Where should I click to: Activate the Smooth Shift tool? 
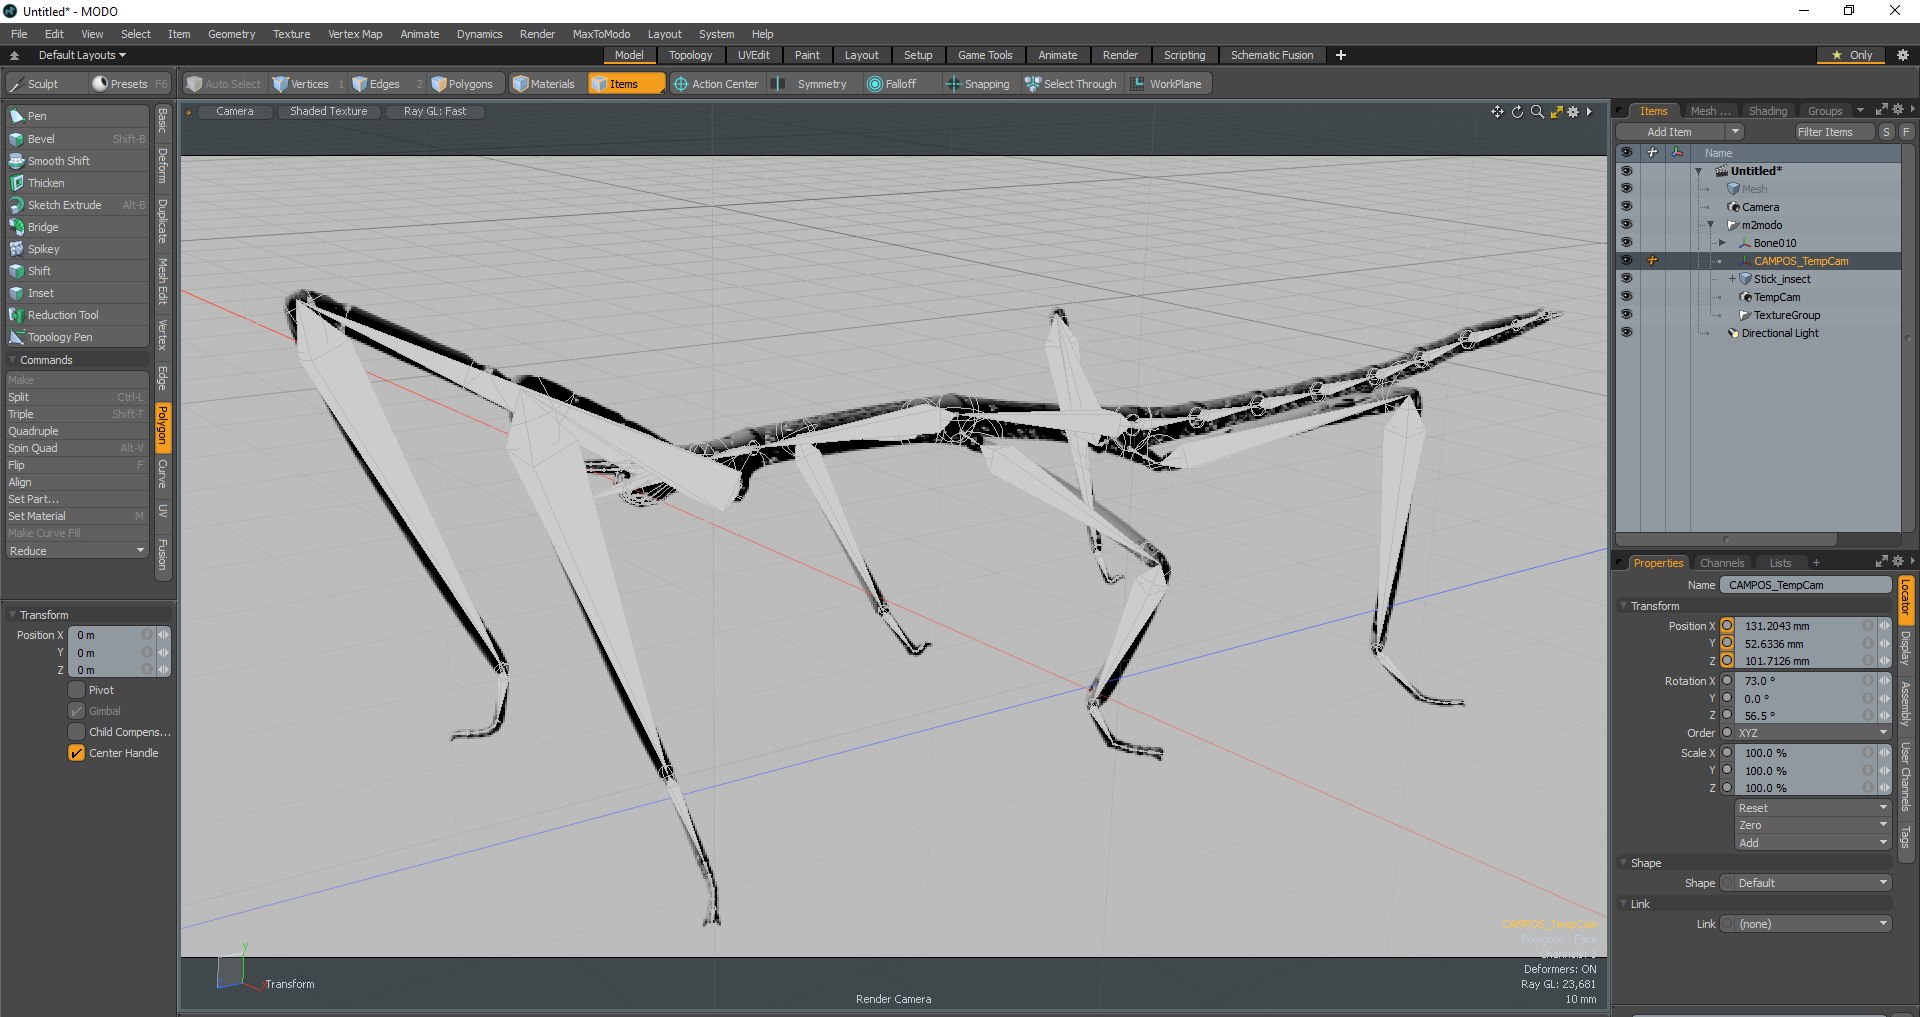[77, 161]
